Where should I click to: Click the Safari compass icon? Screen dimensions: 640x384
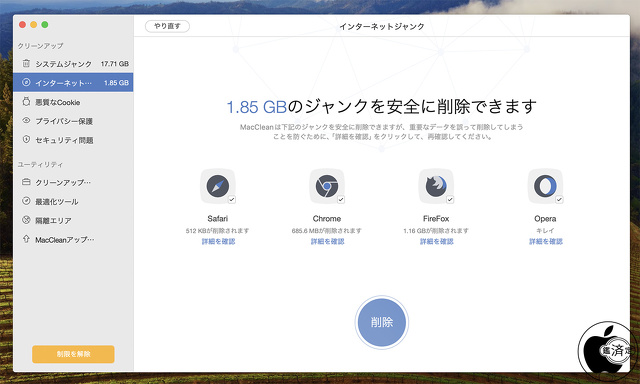[218, 186]
